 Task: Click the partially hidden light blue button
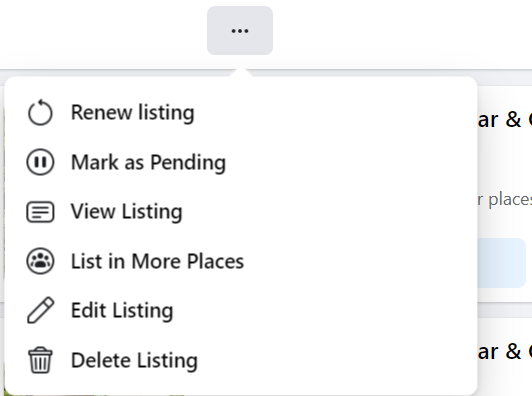(x=501, y=263)
